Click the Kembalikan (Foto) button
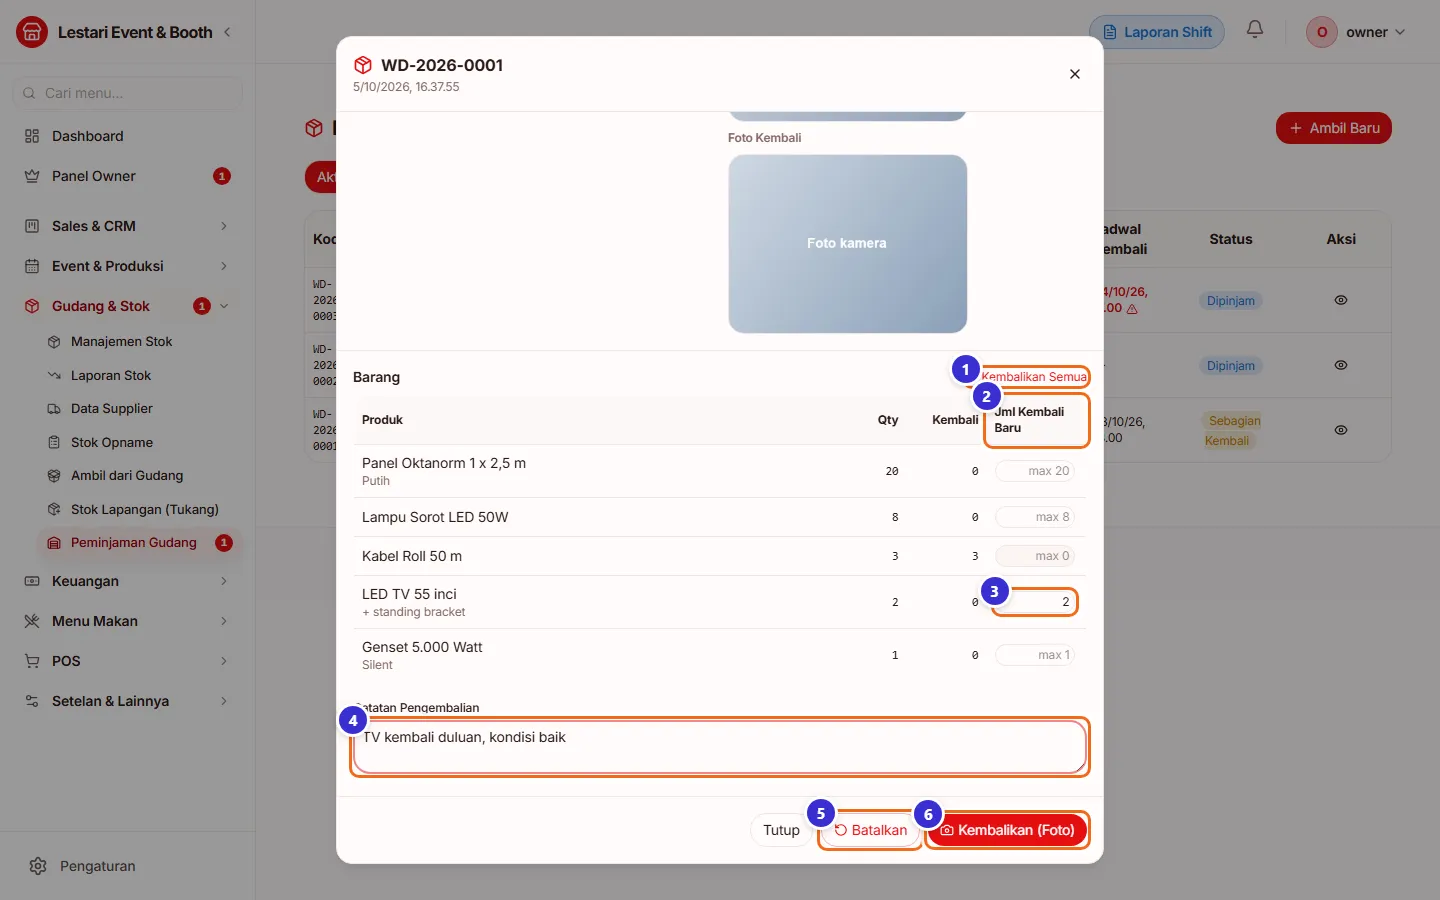This screenshot has height=900, width=1440. [x=1007, y=830]
